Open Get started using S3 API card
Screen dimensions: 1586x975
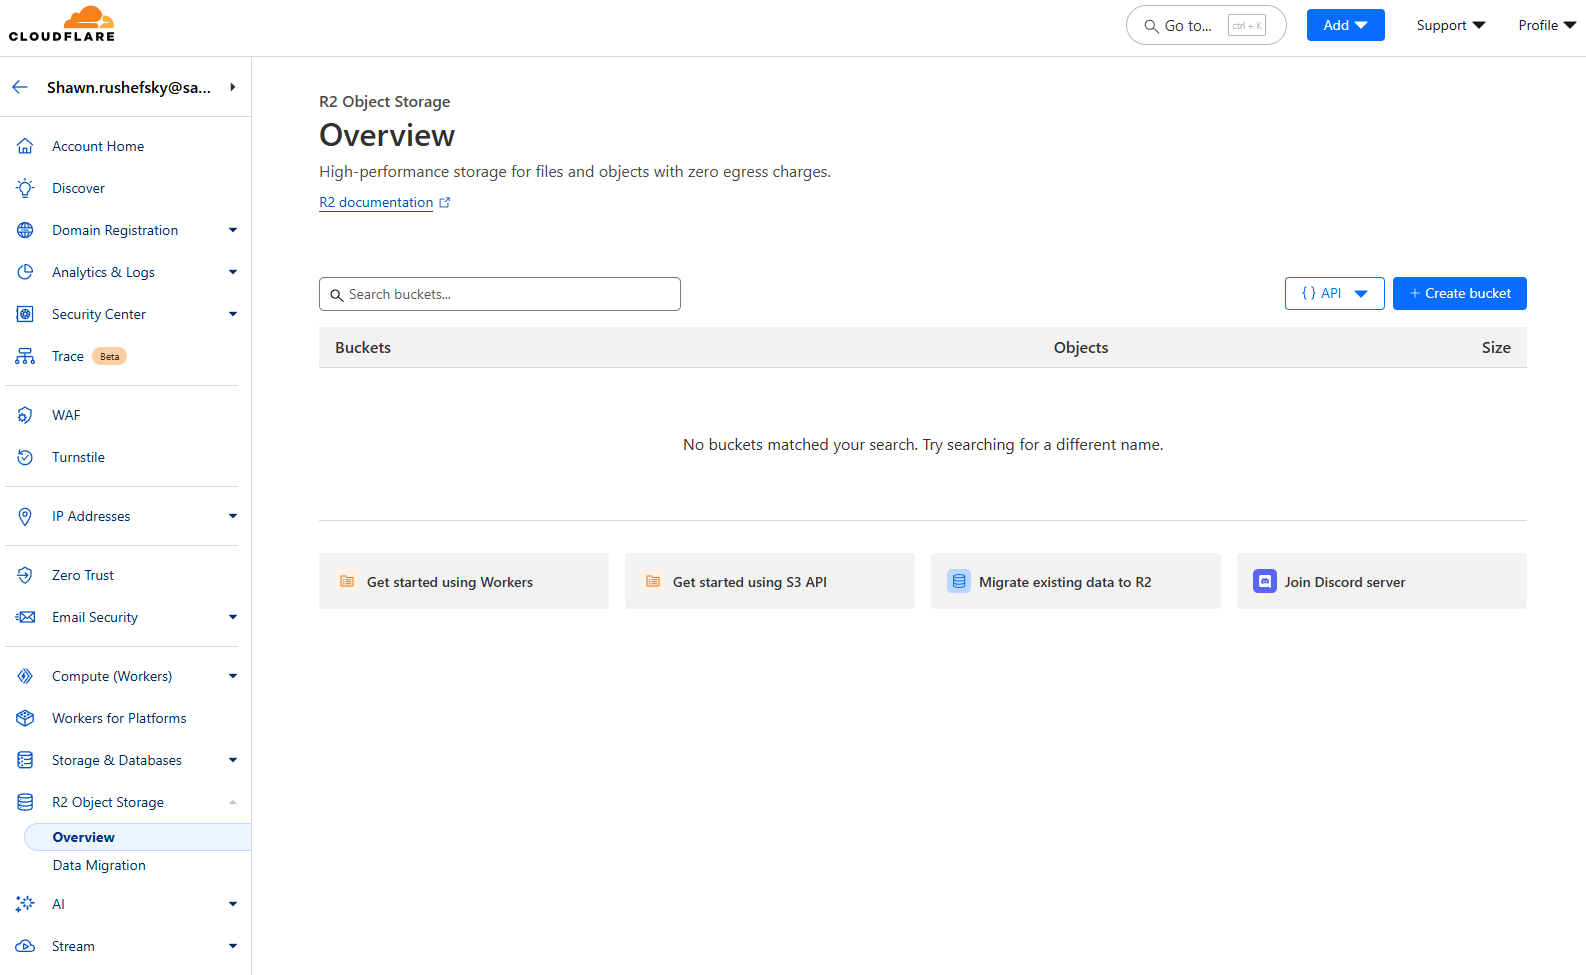(x=770, y=581)
